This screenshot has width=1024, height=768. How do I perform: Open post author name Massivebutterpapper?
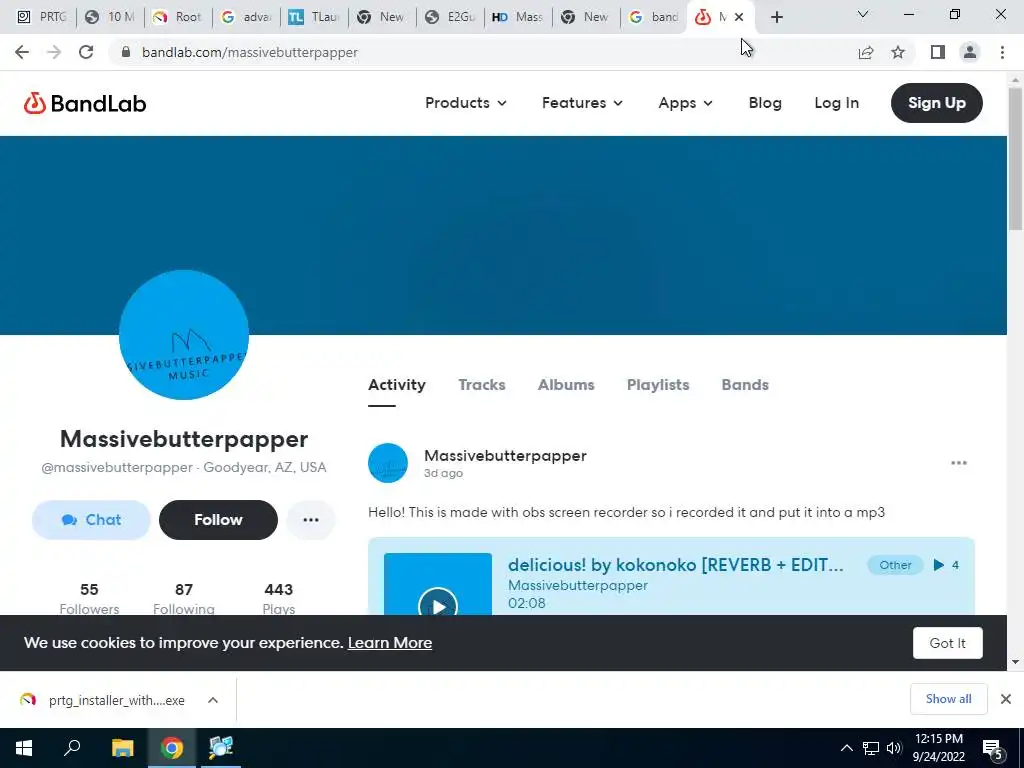point(505,456)
